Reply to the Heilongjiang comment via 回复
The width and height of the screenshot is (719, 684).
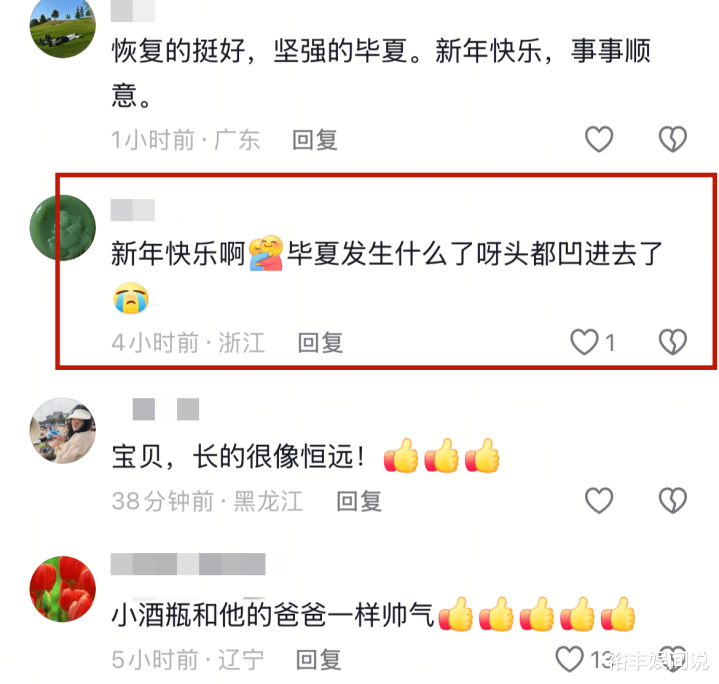point(359,501)
